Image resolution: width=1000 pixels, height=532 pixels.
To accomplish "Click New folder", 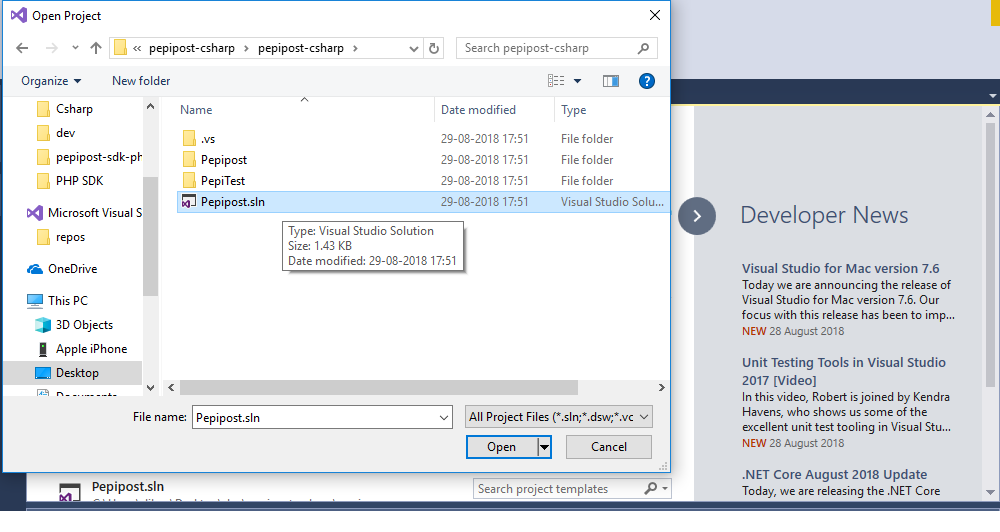I will tap(141, 81).
